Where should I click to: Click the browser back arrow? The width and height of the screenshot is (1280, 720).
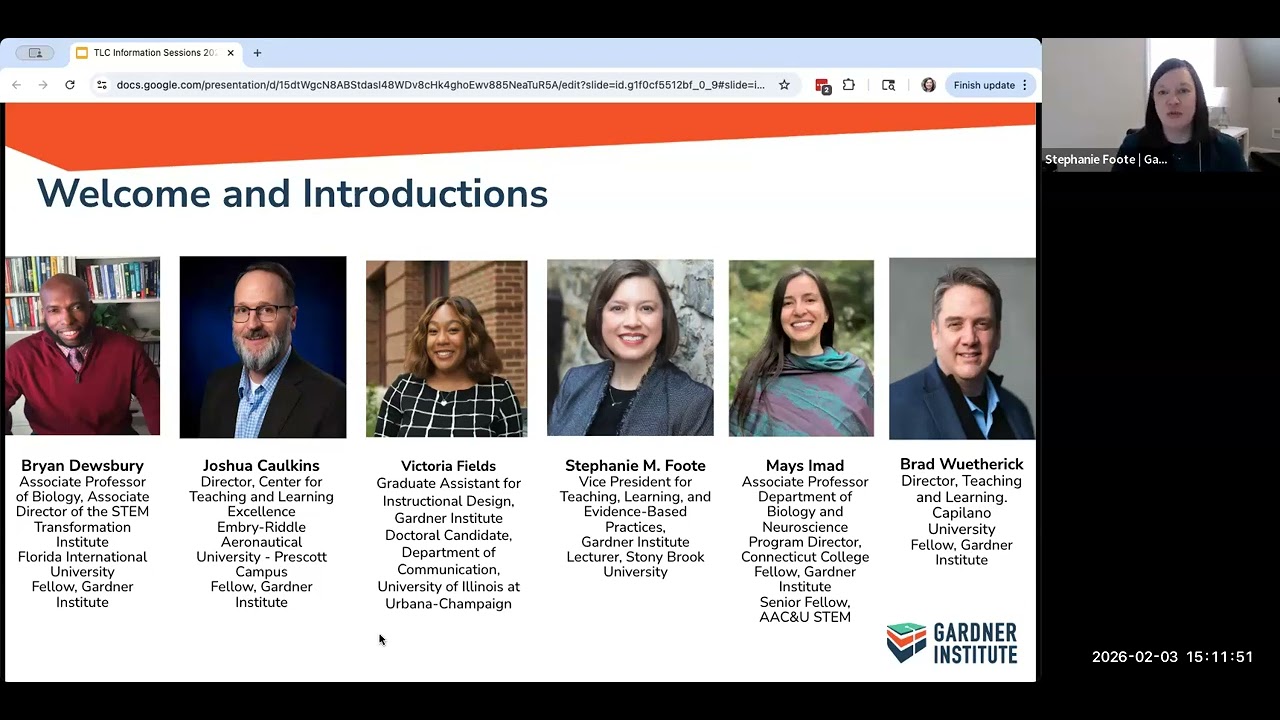(16, 85)
